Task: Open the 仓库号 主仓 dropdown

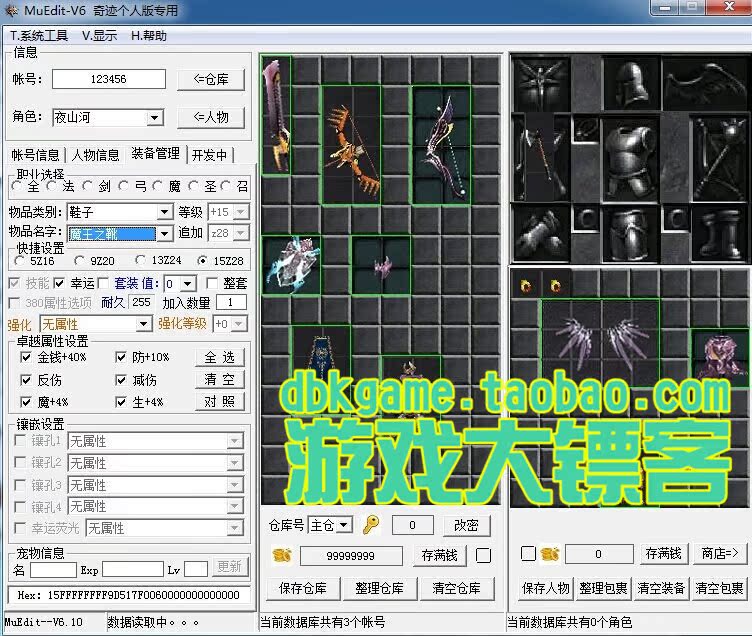Action: click(343, 525)
